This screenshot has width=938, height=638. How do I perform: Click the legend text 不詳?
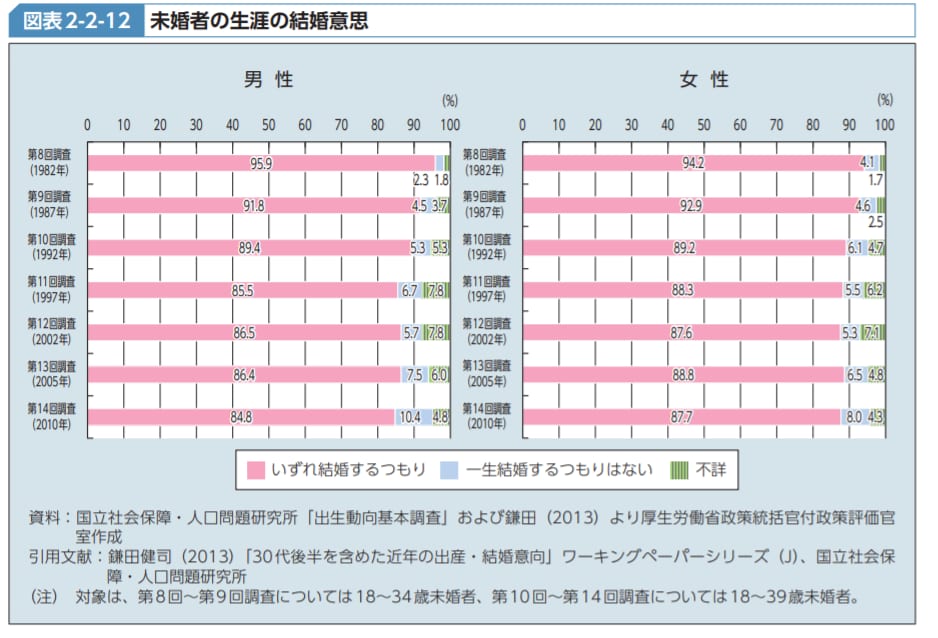pyautogui.click(x=711, y=470)
